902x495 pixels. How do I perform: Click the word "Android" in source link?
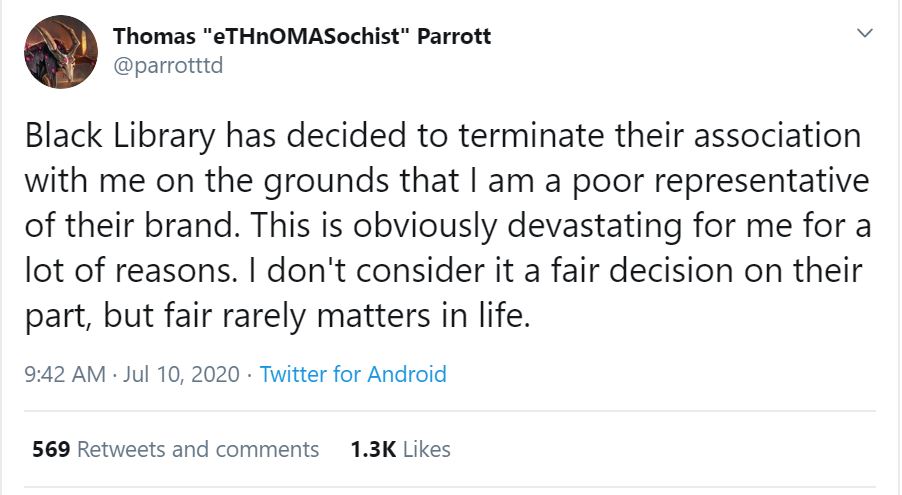click(x=406, y=374)
